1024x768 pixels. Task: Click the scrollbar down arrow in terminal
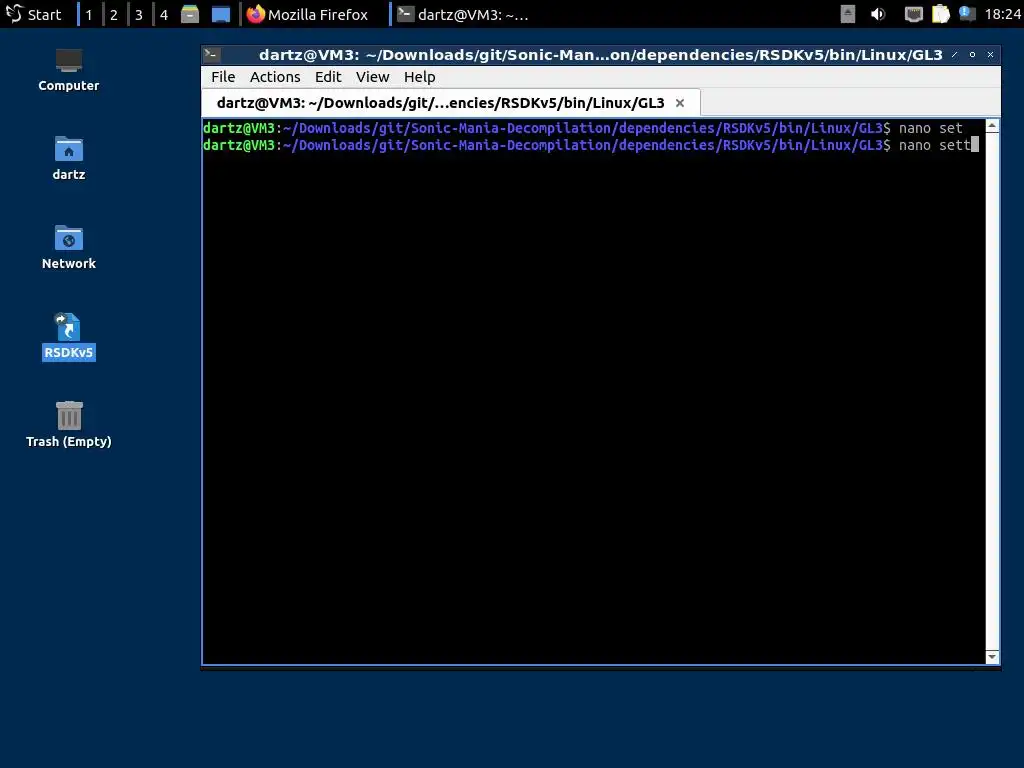[992, 657]
